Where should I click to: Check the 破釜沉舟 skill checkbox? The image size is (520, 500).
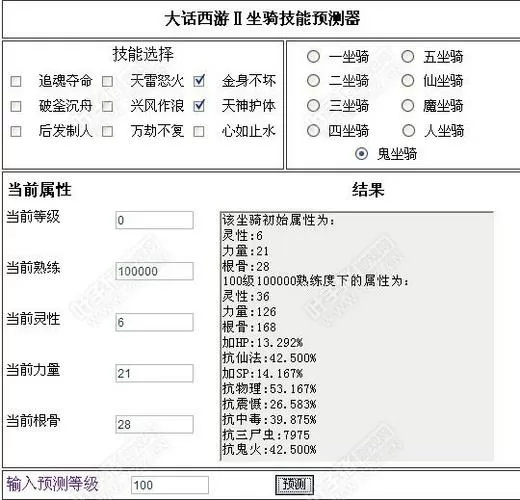pyautogui.click(x=16, y=106)
